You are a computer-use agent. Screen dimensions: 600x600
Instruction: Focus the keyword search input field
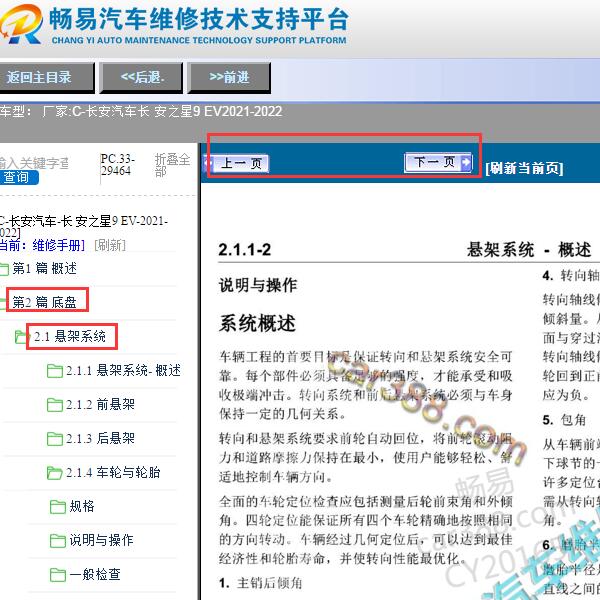[34, 163]
